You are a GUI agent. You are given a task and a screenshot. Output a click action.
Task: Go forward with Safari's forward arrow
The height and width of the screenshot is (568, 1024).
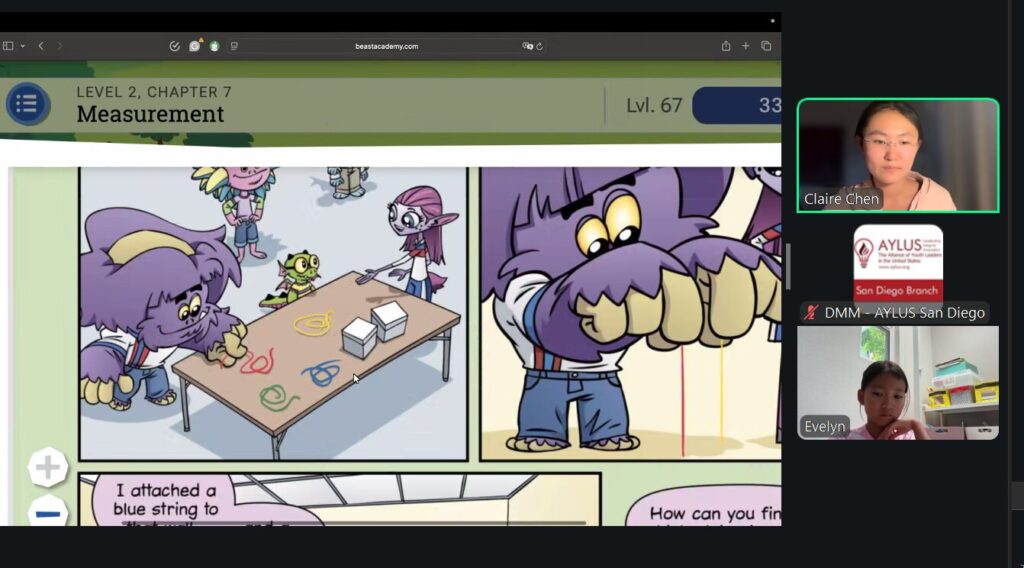(60, 46)
